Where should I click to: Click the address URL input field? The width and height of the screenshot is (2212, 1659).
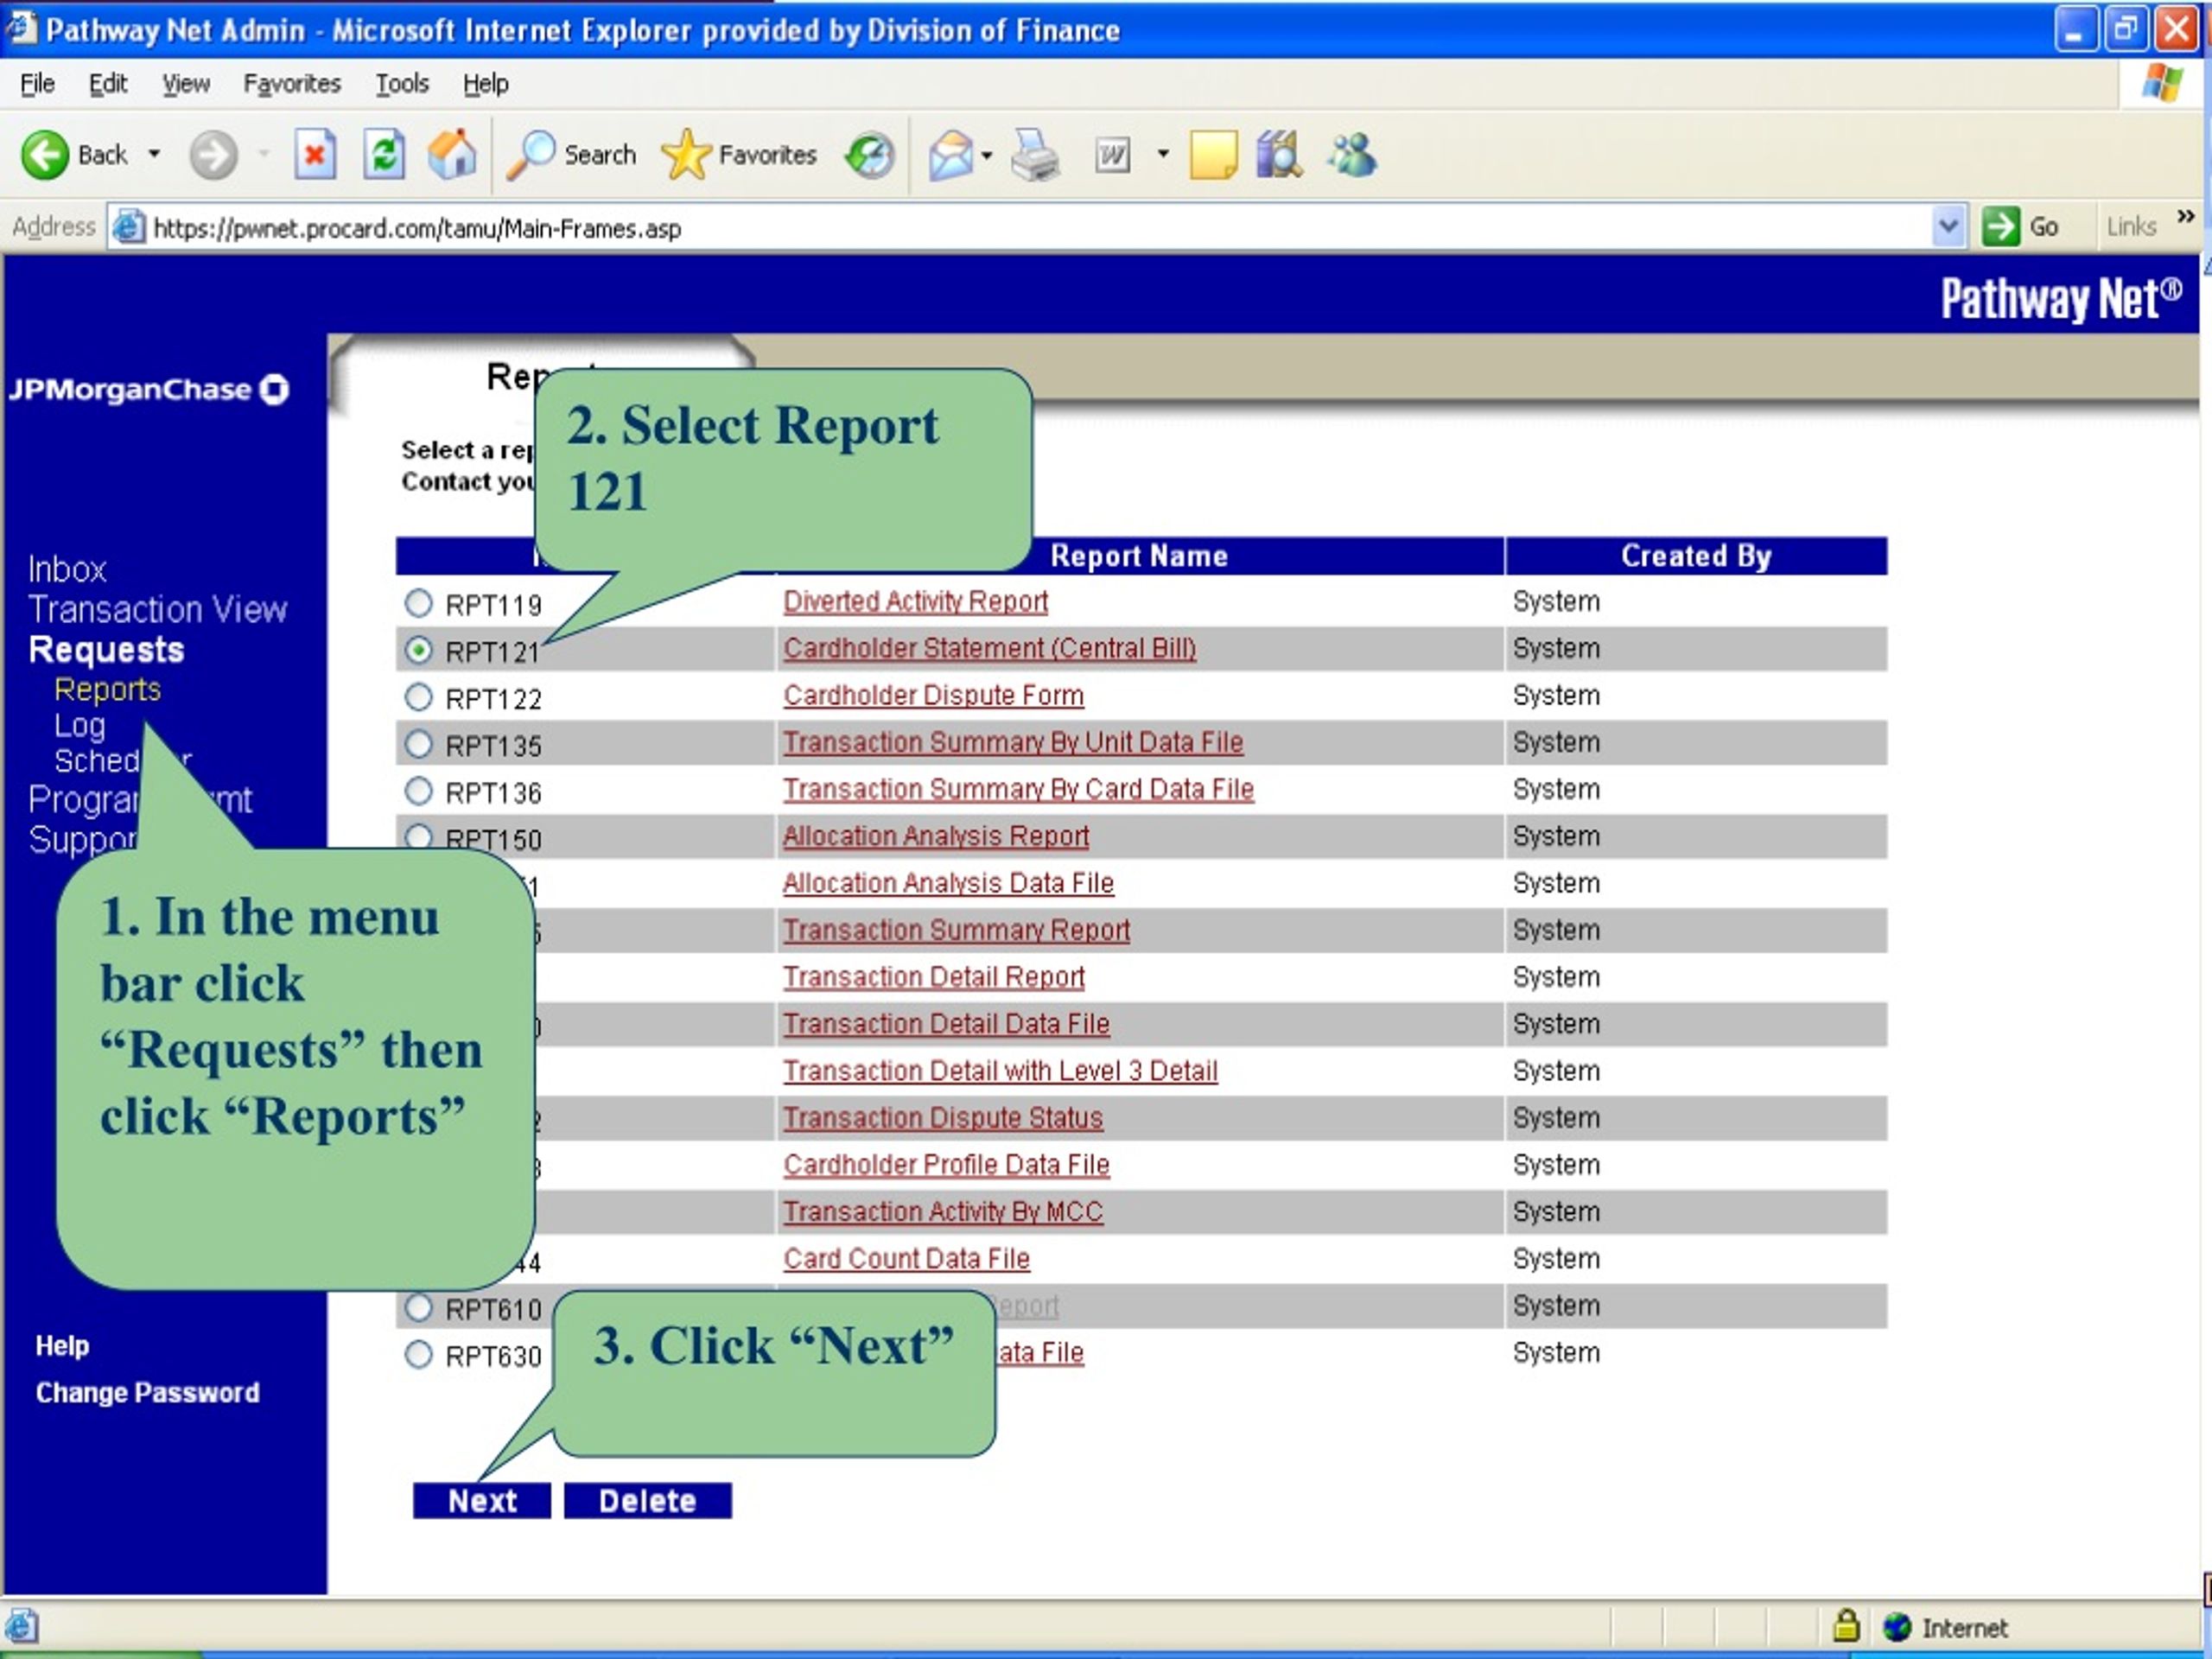(1035, 227)
